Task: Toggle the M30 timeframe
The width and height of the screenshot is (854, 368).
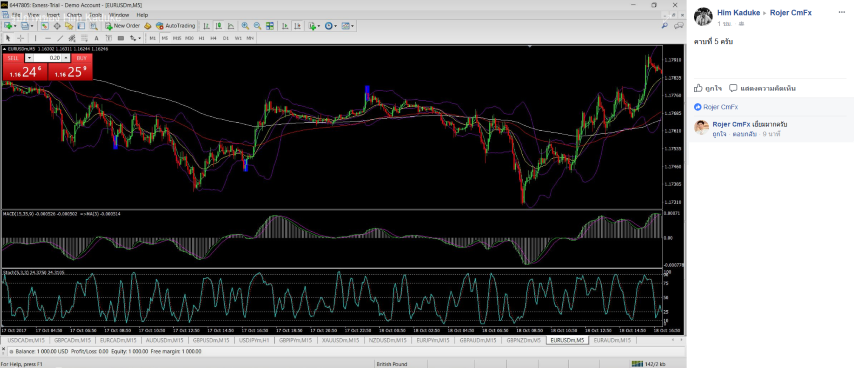Action: pyautogui.click(x=189, y=38)
